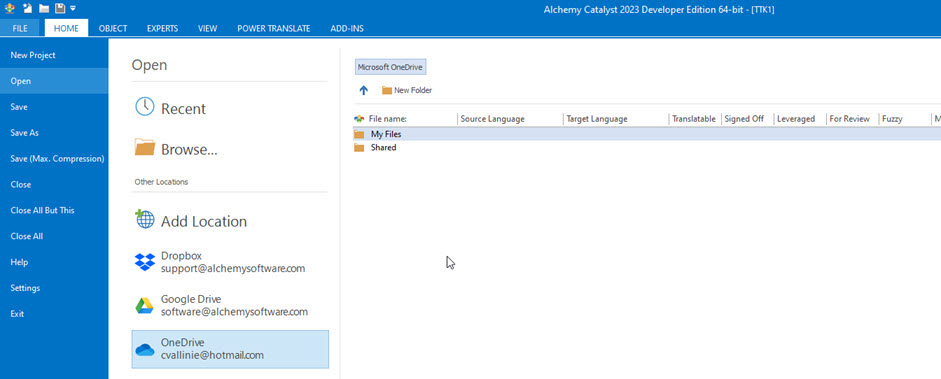Image resolution: width=941 pixels, height=379 pixels.
Task: Click the File name column icon
Action: [x=359, y=119]
